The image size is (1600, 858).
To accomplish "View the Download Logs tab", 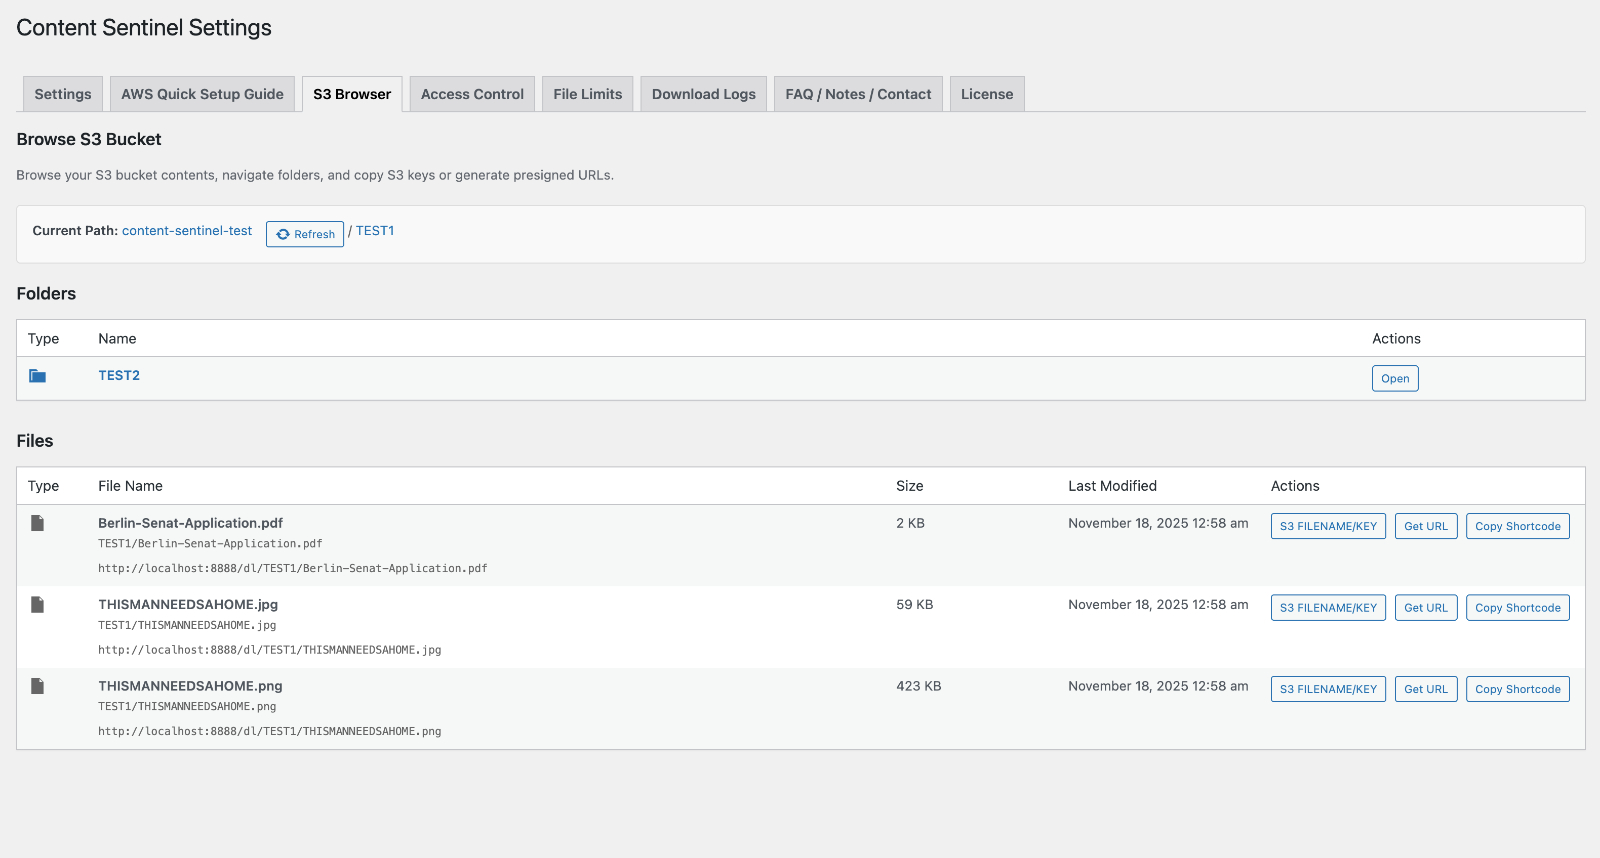I will (704, 94).
